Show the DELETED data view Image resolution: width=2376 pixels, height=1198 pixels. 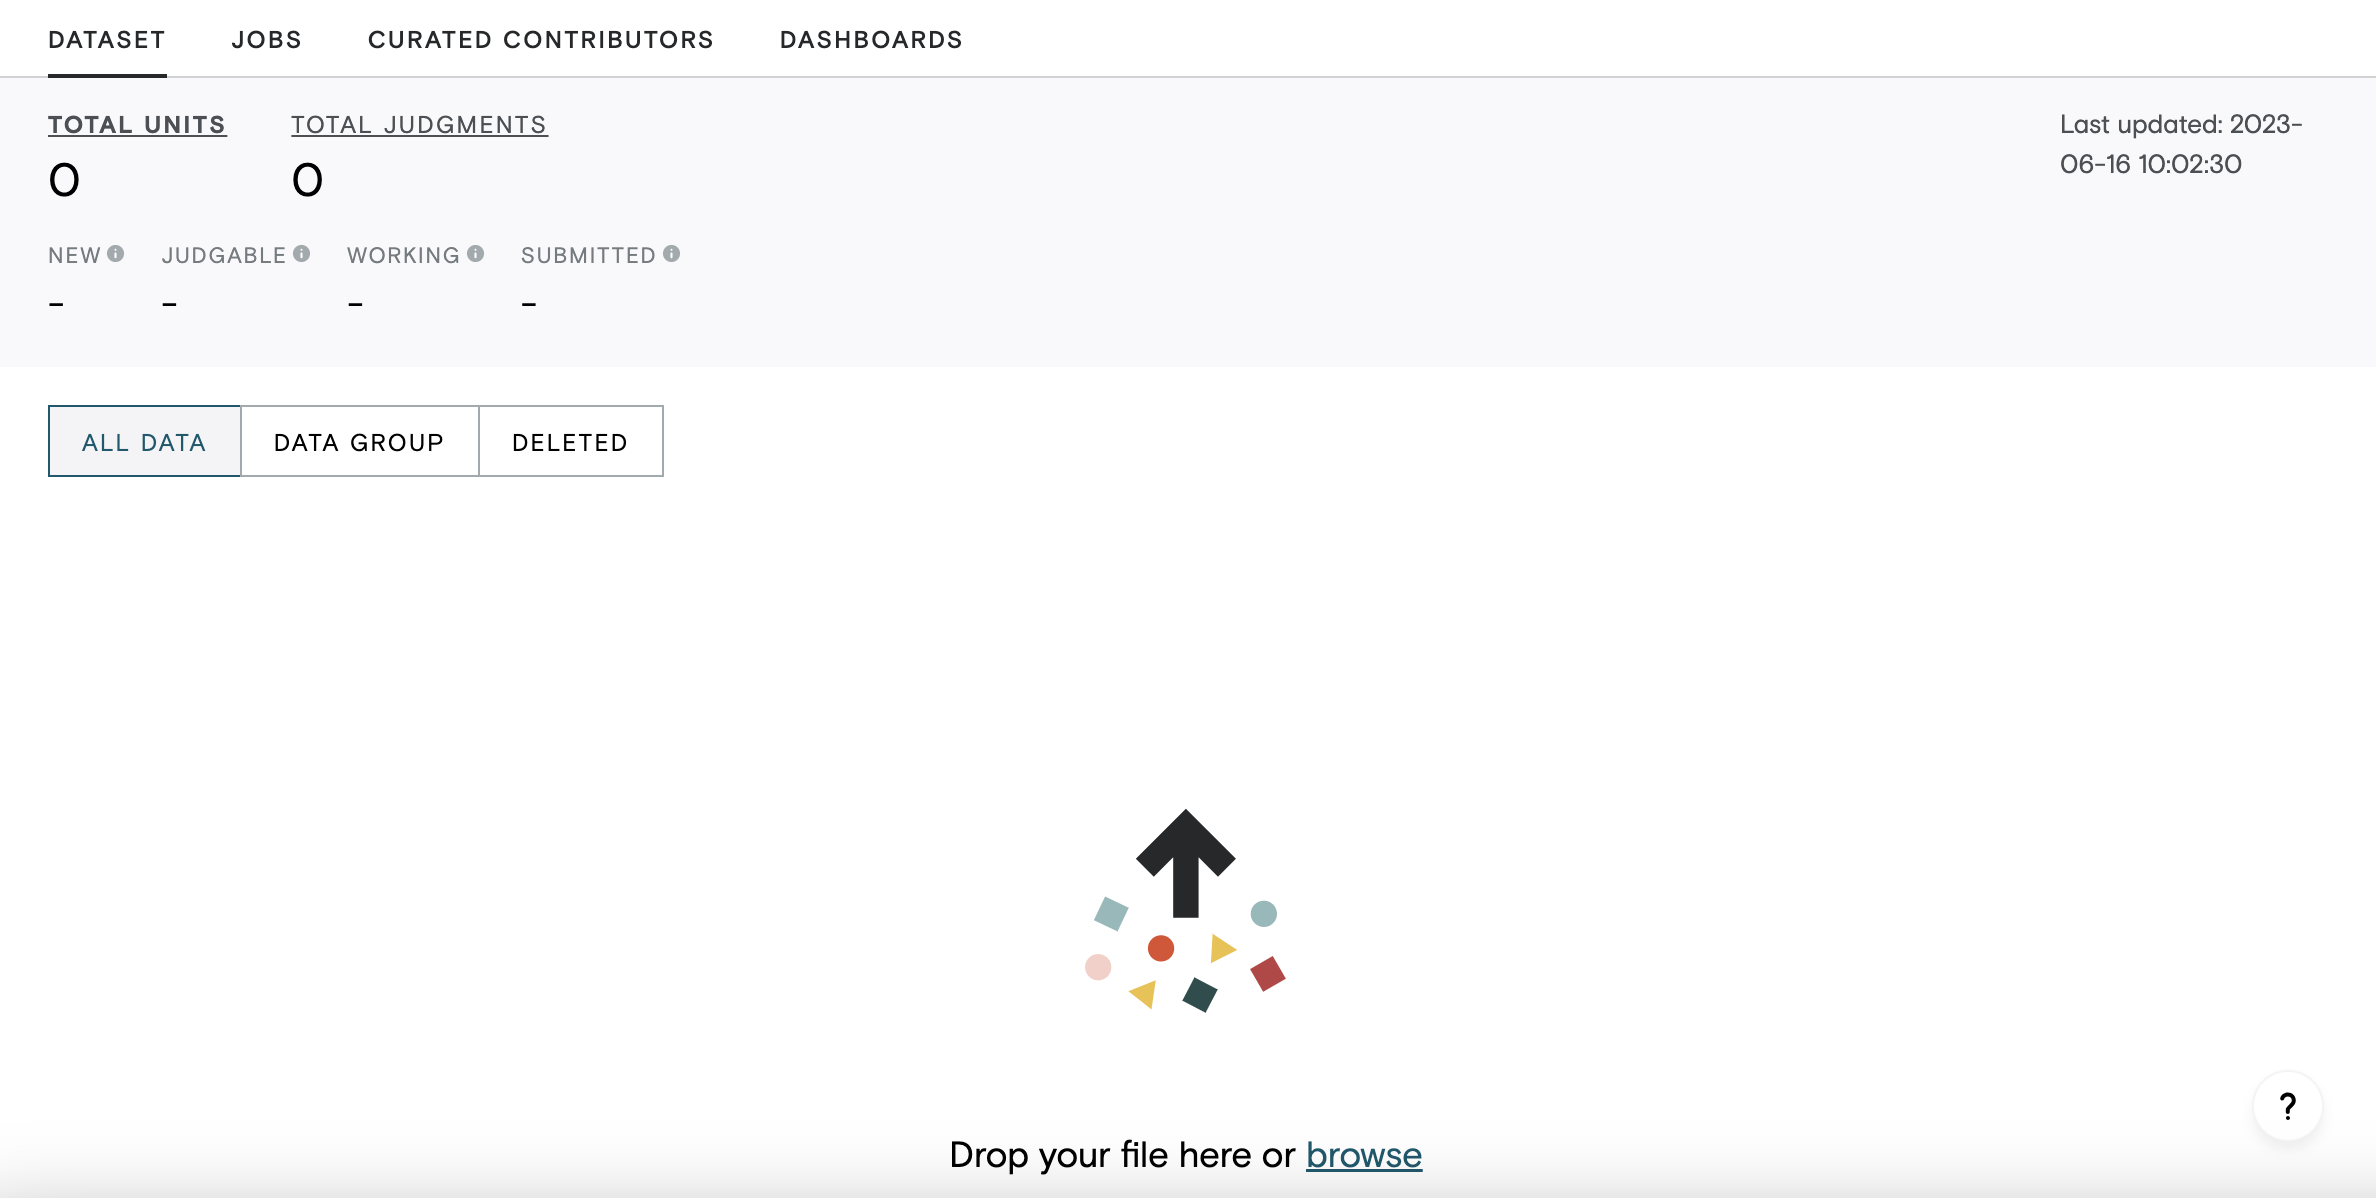570,441
